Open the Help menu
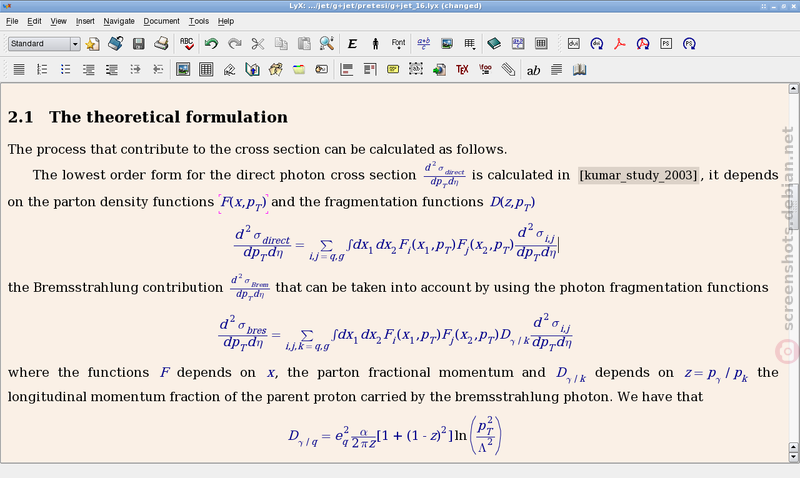Viewport: 800px width, 478px height. pyautogui.click(x=226, y=21)
